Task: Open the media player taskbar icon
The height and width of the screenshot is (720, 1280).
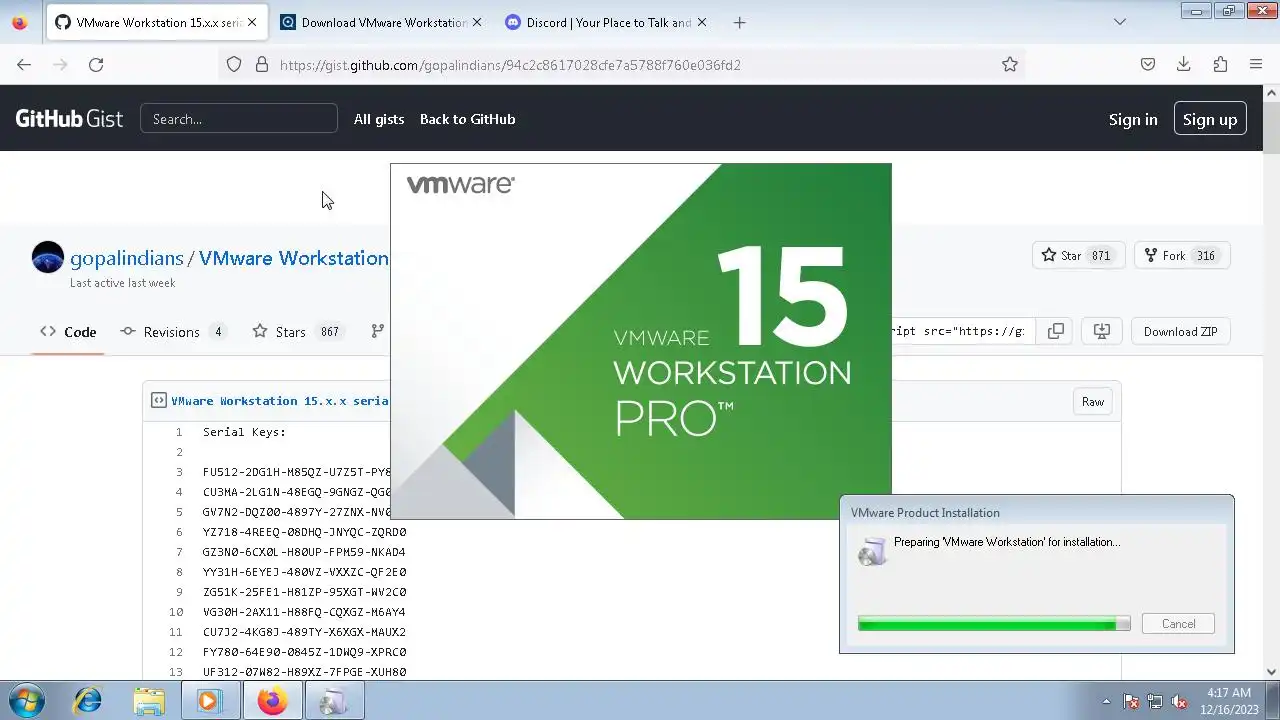Action: tap(210, 701)
